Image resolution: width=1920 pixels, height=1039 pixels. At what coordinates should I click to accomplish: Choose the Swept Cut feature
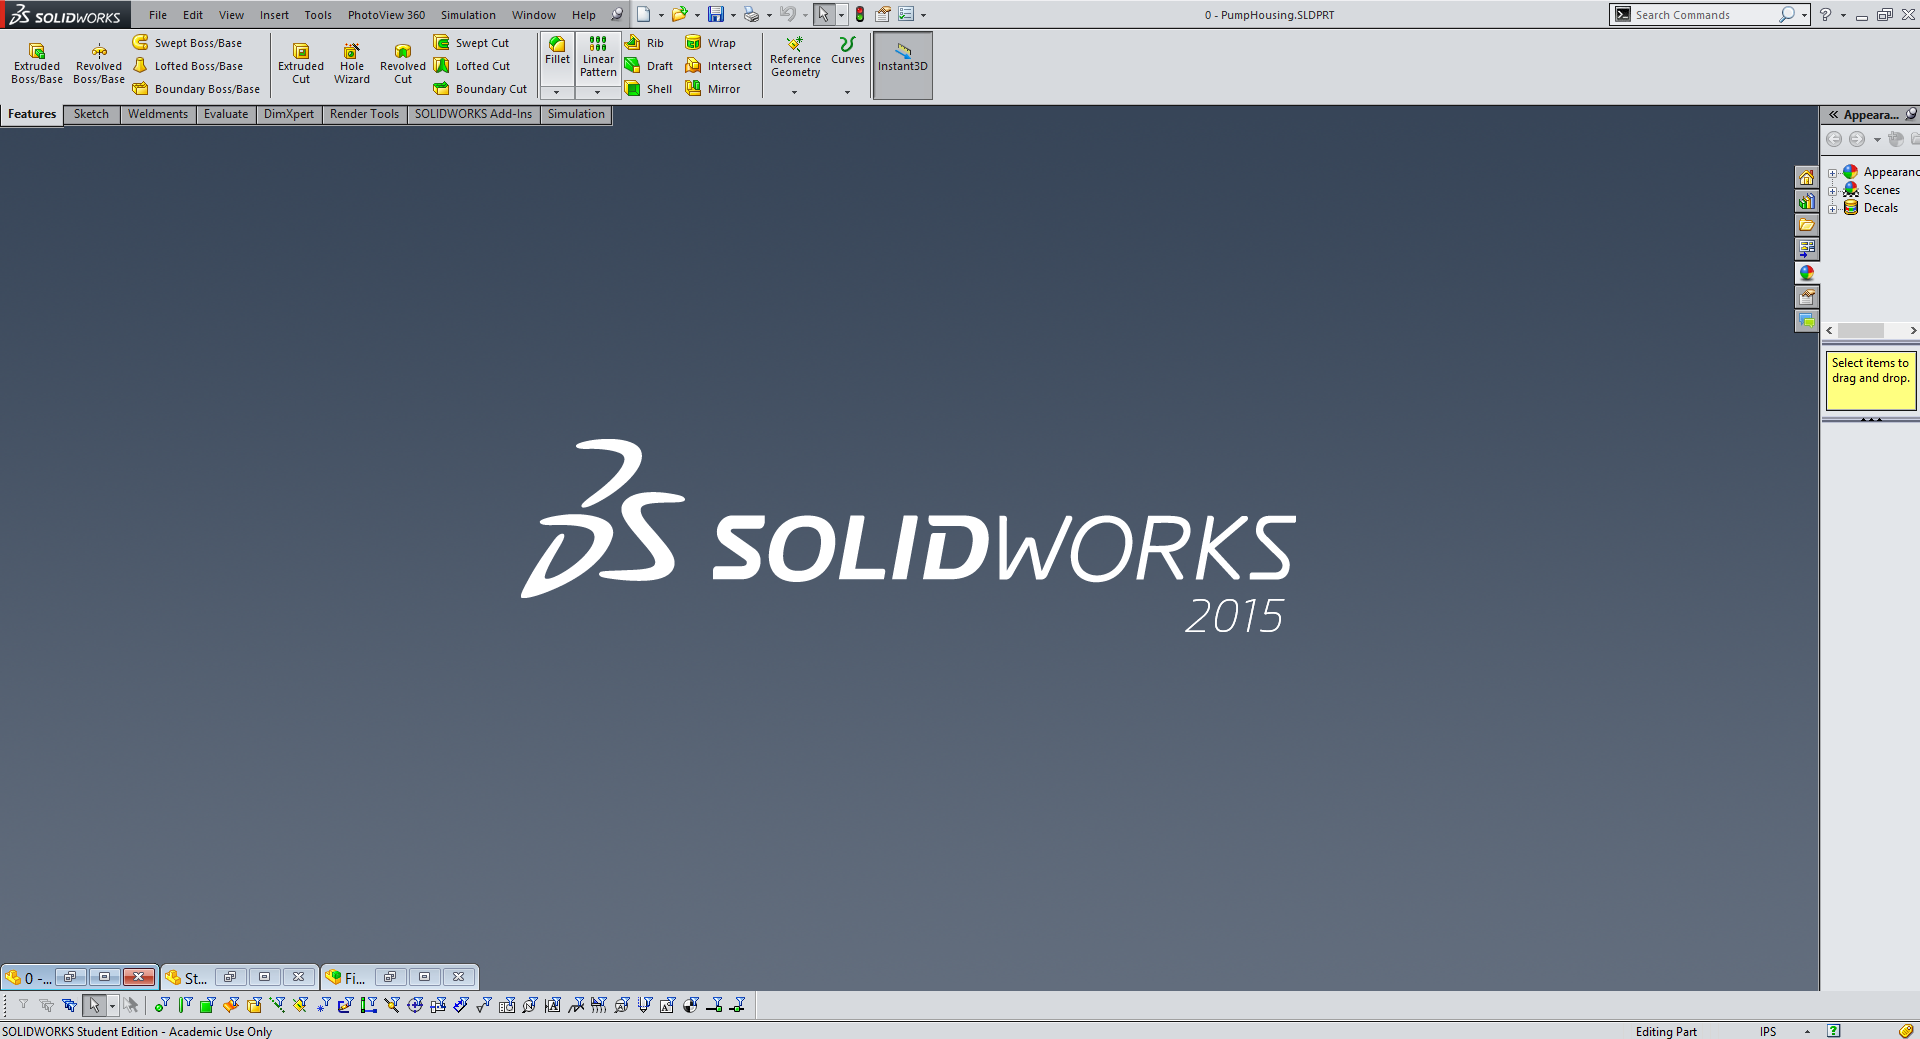[471, 43]
